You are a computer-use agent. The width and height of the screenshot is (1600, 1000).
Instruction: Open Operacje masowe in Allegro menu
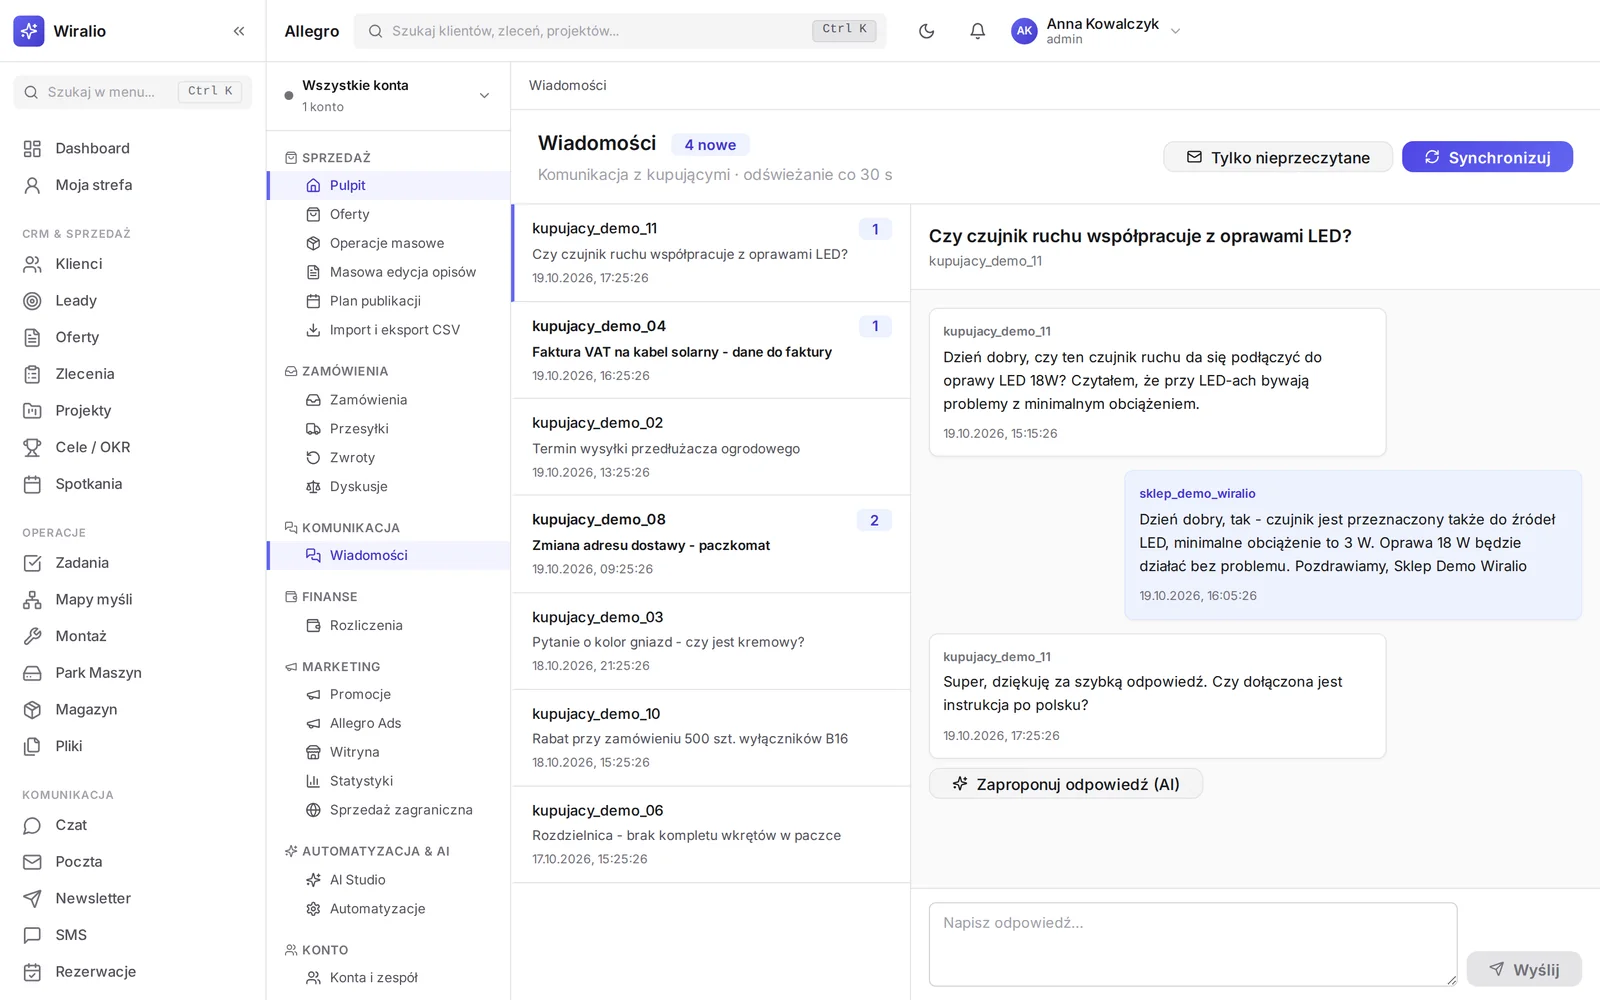point(389,243)
